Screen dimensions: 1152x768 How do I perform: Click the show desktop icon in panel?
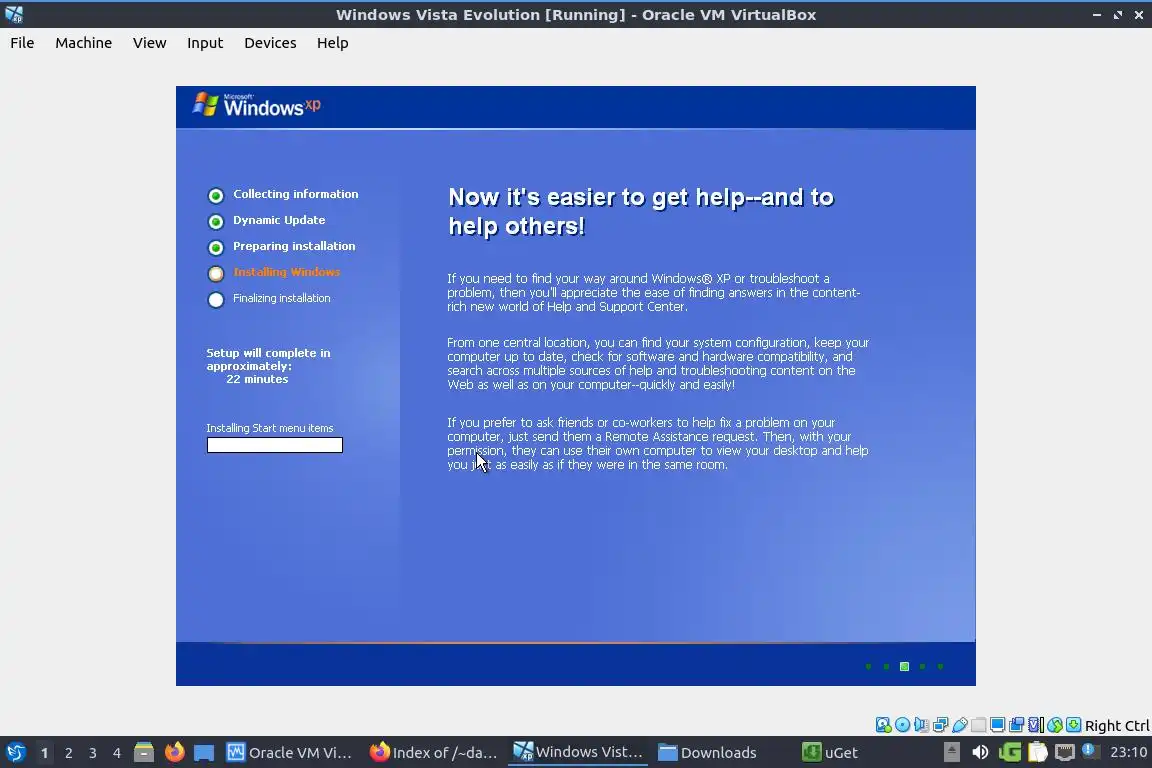pyautogui.click(x=204, y=753)
